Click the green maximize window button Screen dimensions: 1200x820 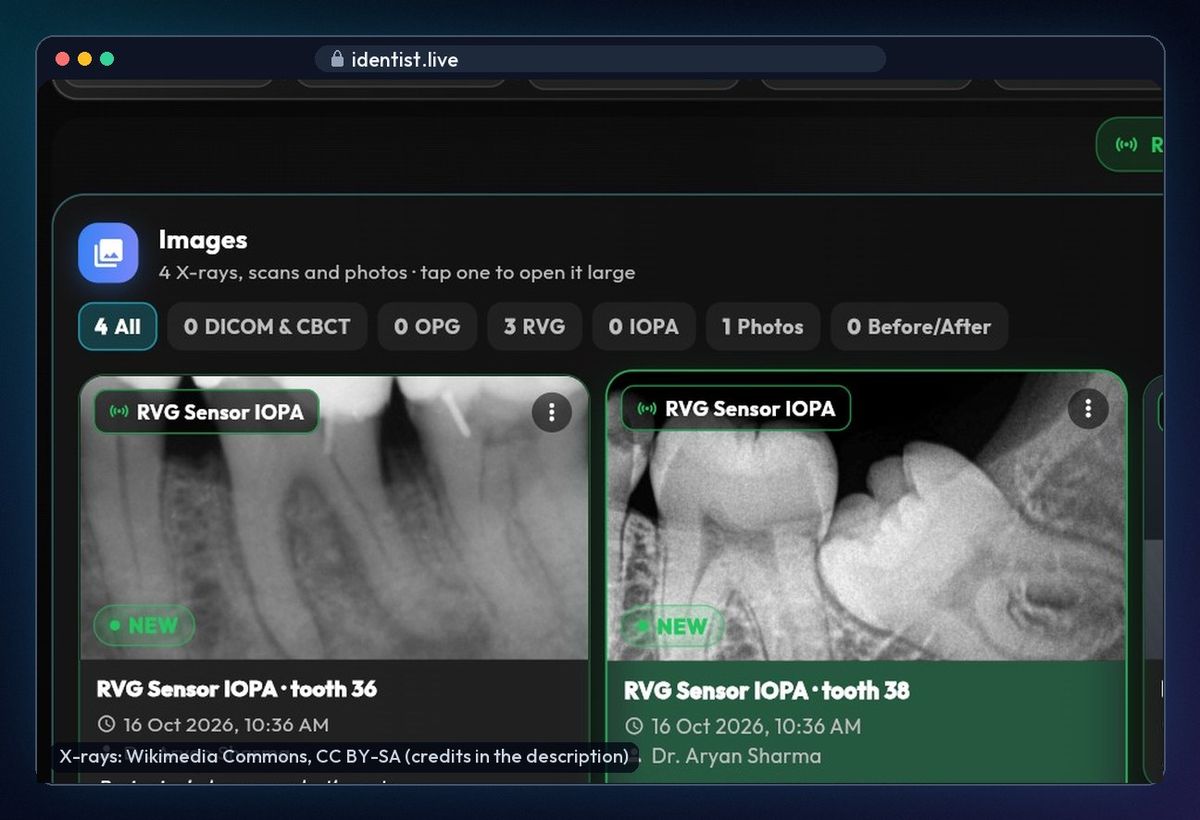[x=107, y=59]
